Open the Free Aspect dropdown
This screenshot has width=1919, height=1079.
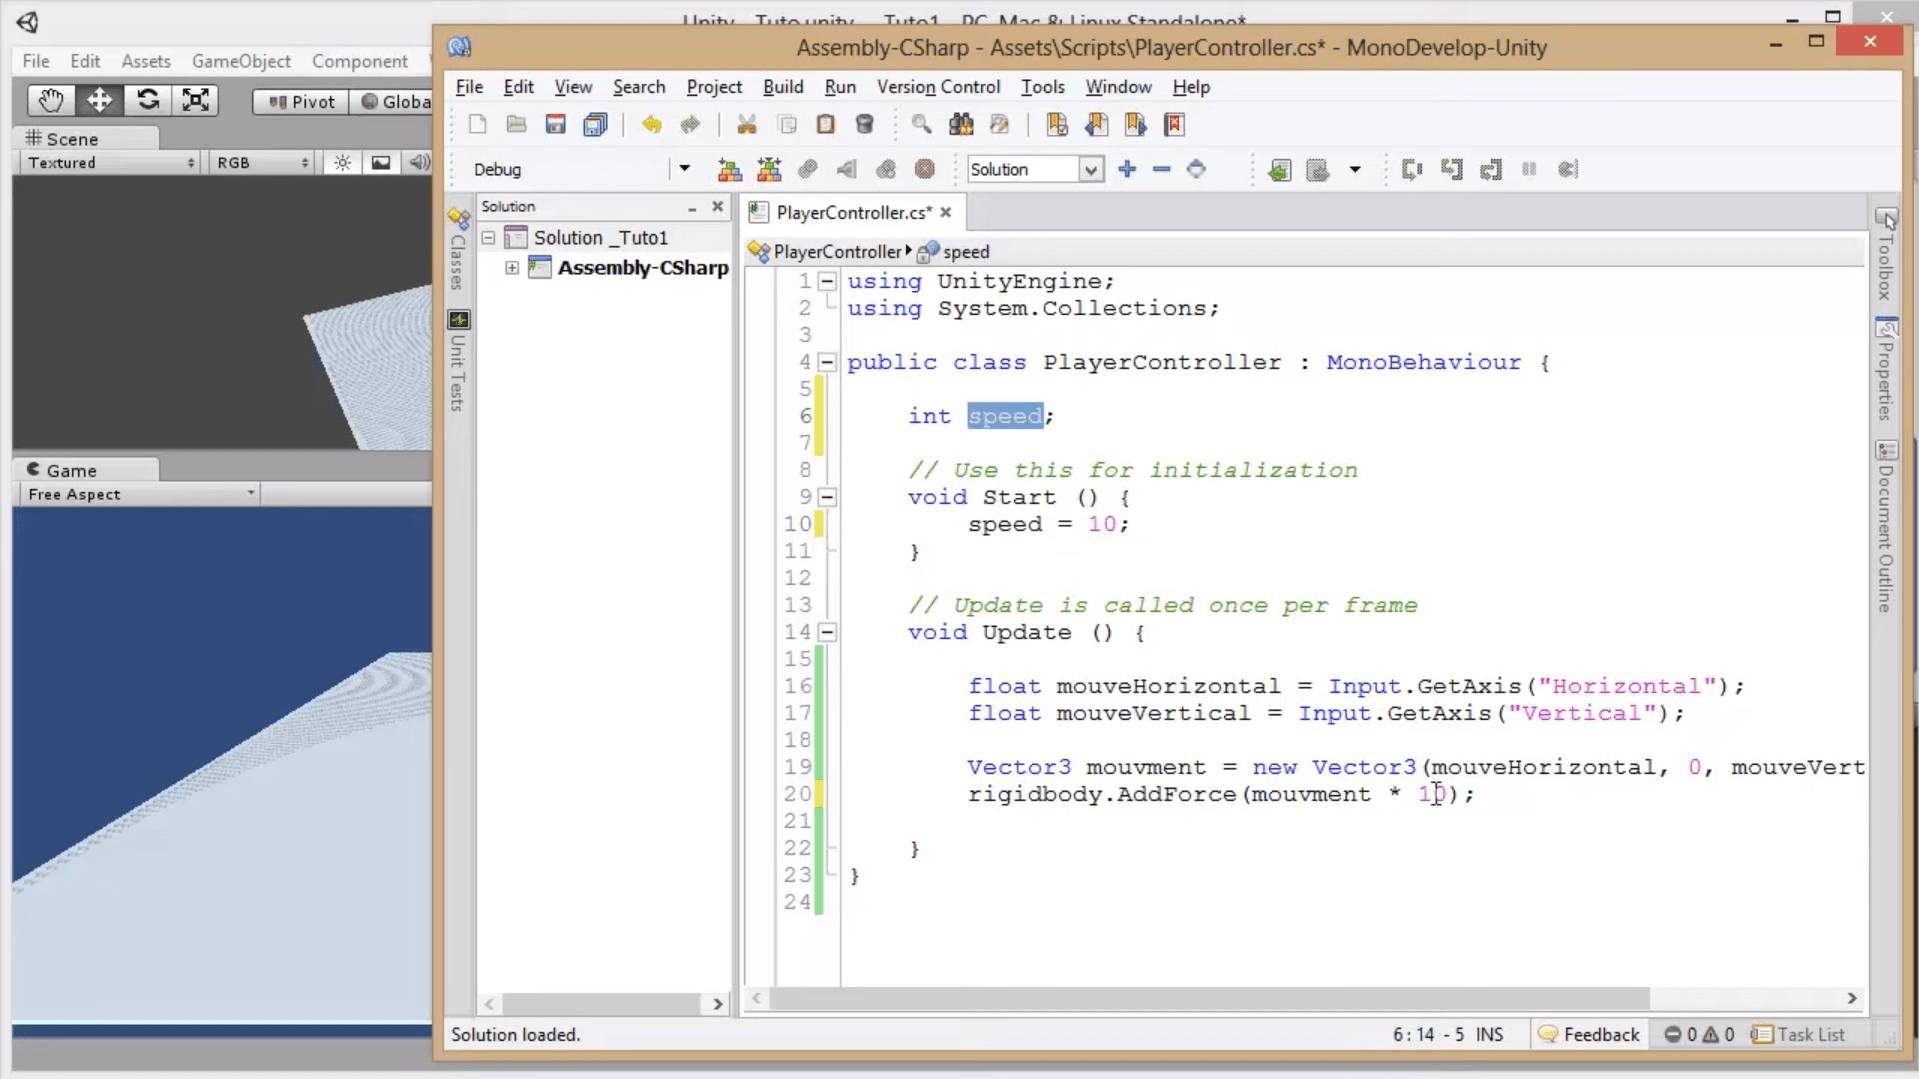point(140,493)
